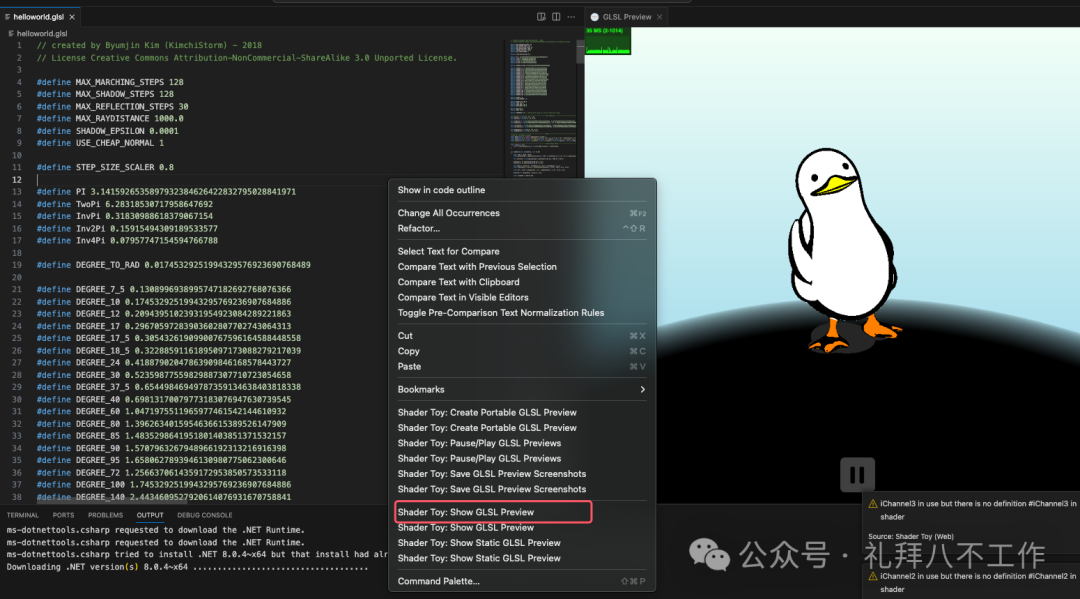Screen dimensions: 1080x599
Task: Click the created by Byumjin Kim comment
Action: click(149, 45)
